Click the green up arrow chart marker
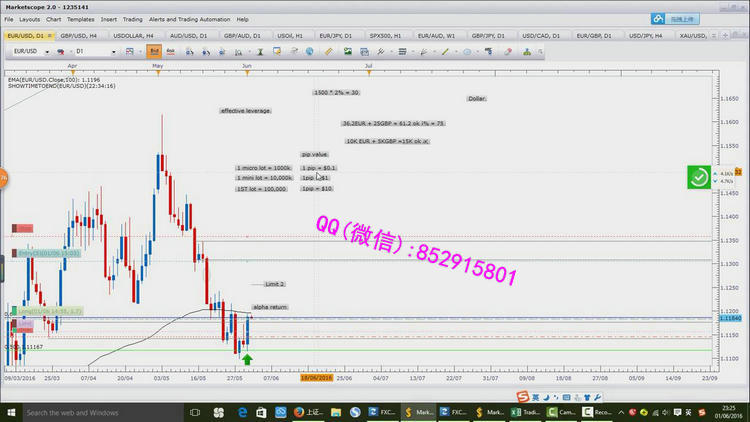Viewport: 750px width, 422px height. click(x=247, y=358)
